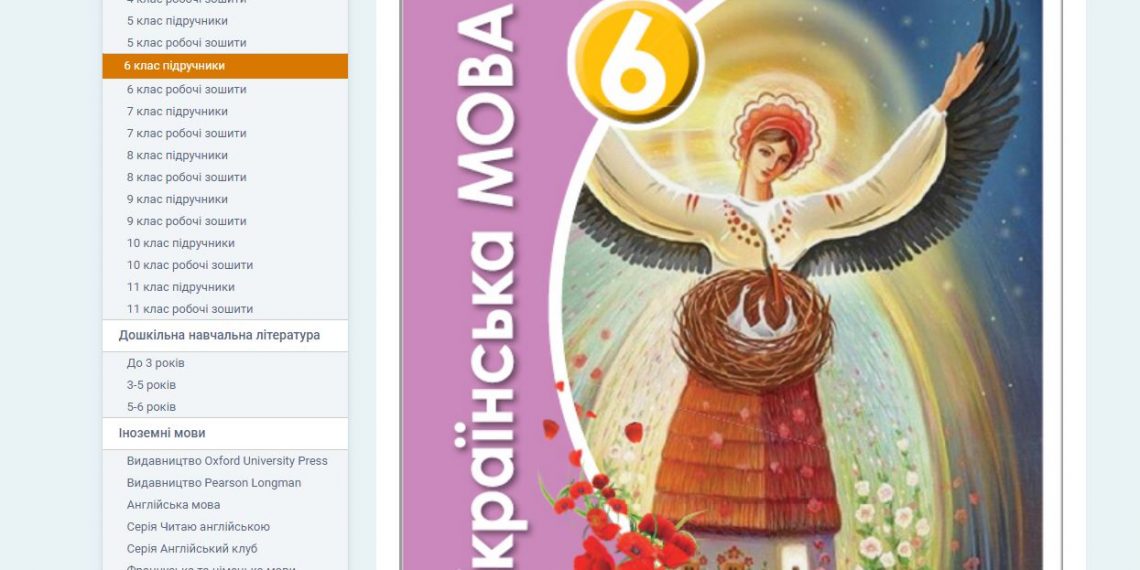This screenshot has height=570, width=1140.
Task: Open 7 клас підручники category
Action: (177, 111)
